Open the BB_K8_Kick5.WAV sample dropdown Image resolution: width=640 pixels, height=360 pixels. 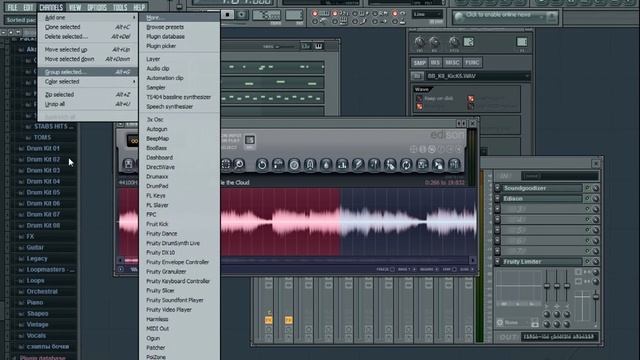[478, 76]
